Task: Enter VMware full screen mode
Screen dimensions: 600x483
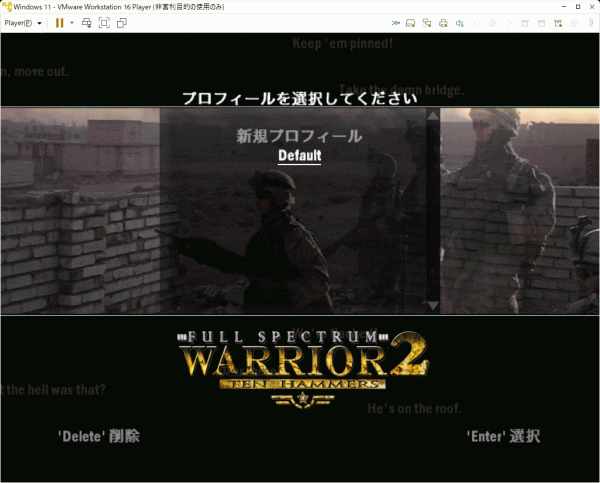Action: tap(104, 23)
